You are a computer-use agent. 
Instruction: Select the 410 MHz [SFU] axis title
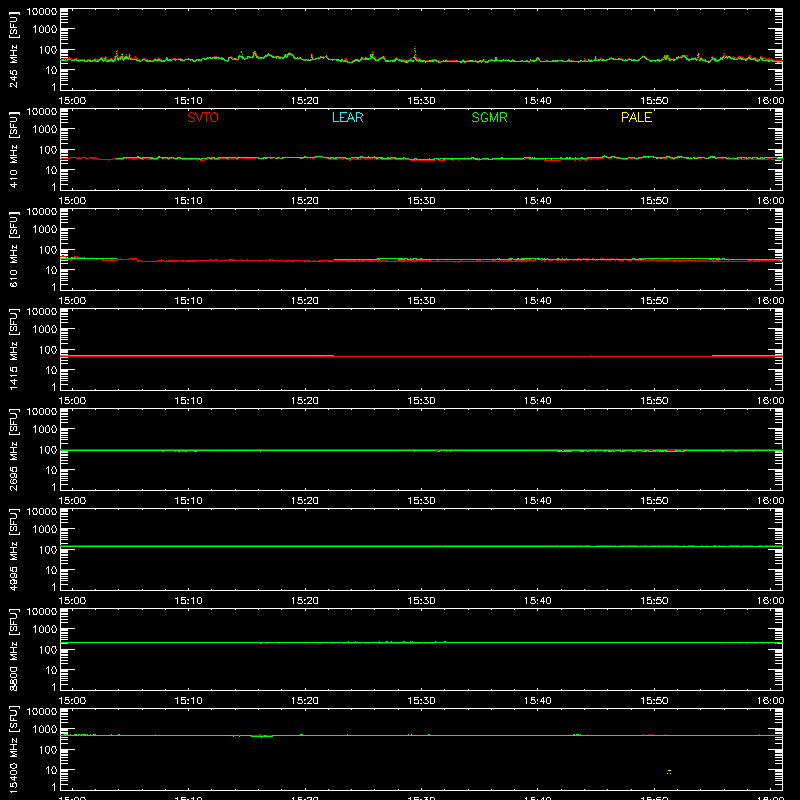coord(13,149)
